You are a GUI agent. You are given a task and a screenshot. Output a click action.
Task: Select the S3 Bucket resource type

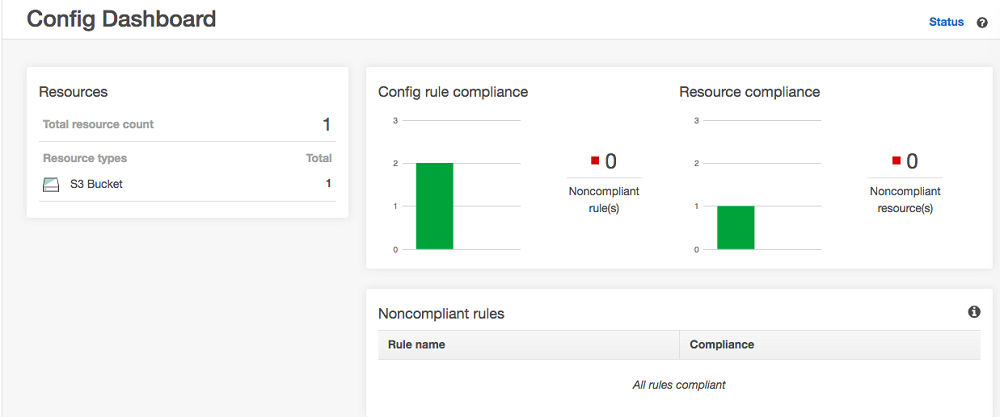pyautogui.click(x=96, y=184)
